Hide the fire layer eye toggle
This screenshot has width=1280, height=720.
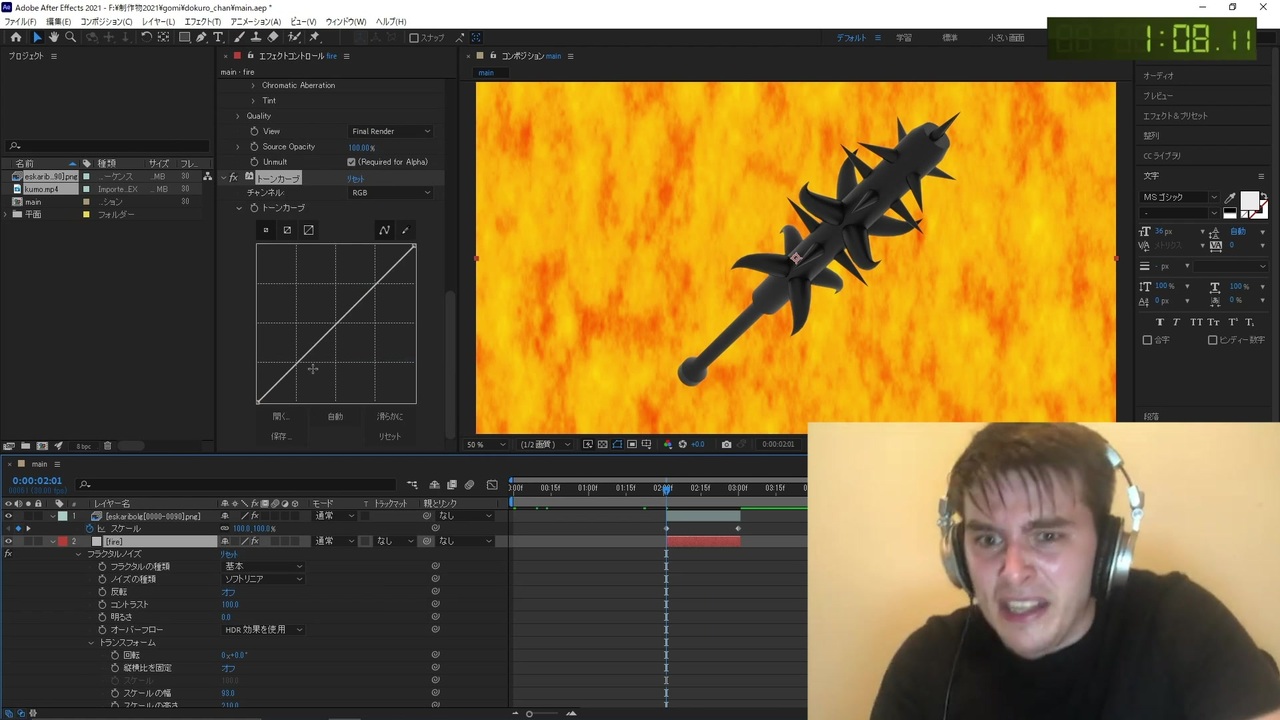9,541
